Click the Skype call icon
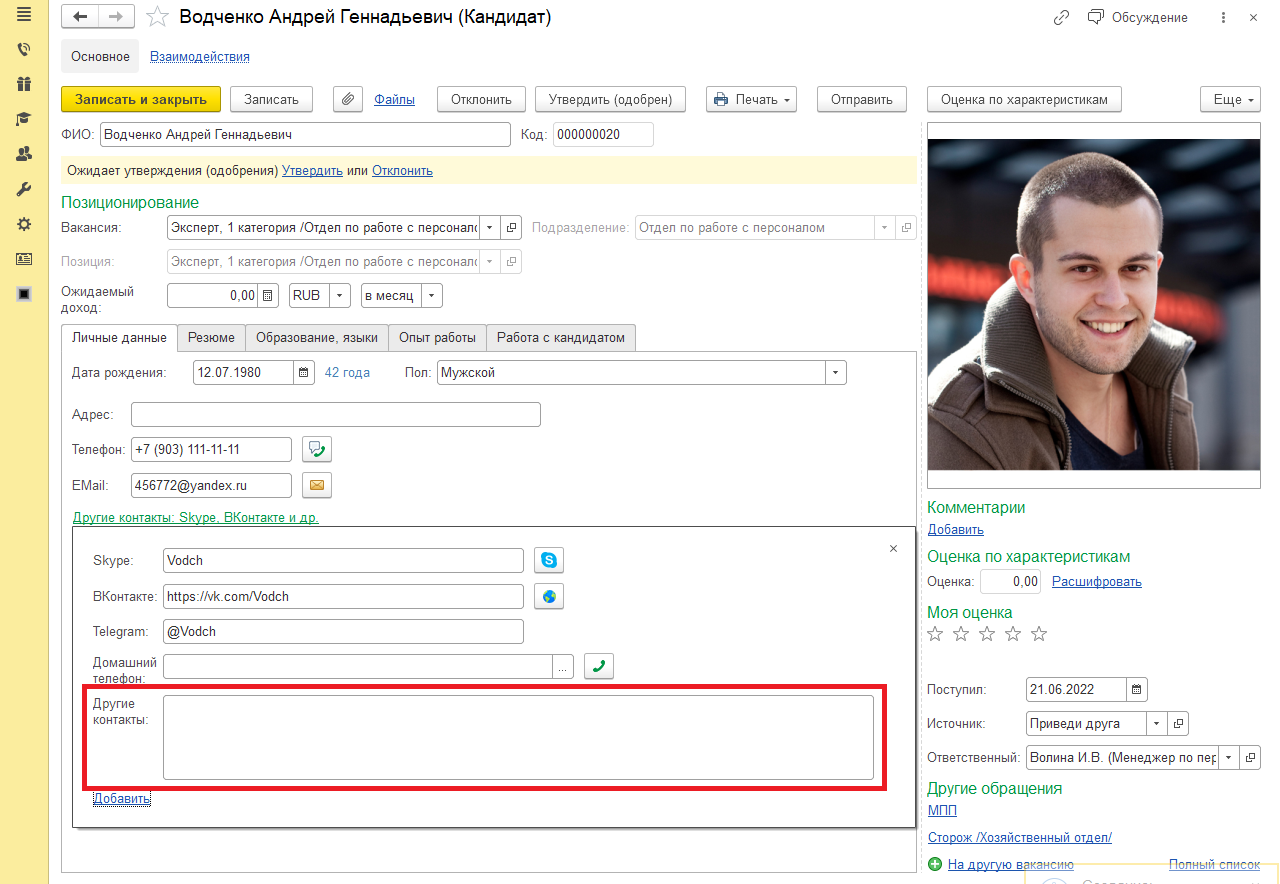 click(549, 560)
